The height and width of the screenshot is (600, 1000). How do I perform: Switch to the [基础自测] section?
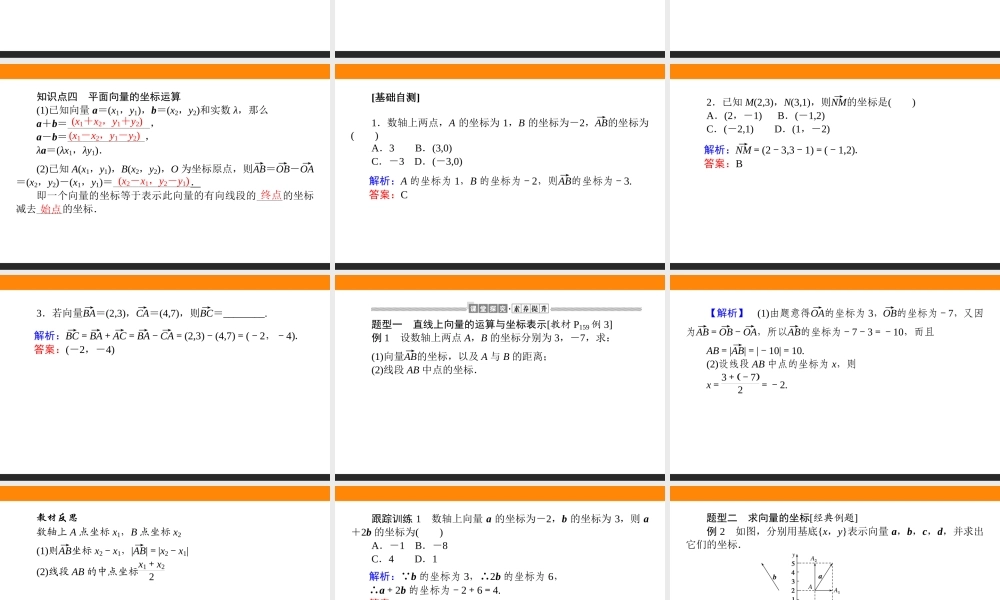[394, 96]
